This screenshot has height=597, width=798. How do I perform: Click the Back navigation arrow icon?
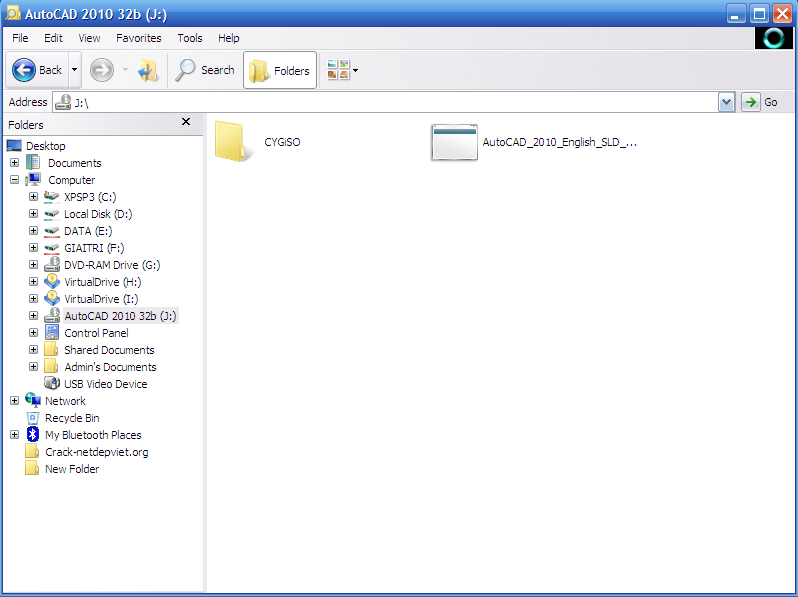23,70
